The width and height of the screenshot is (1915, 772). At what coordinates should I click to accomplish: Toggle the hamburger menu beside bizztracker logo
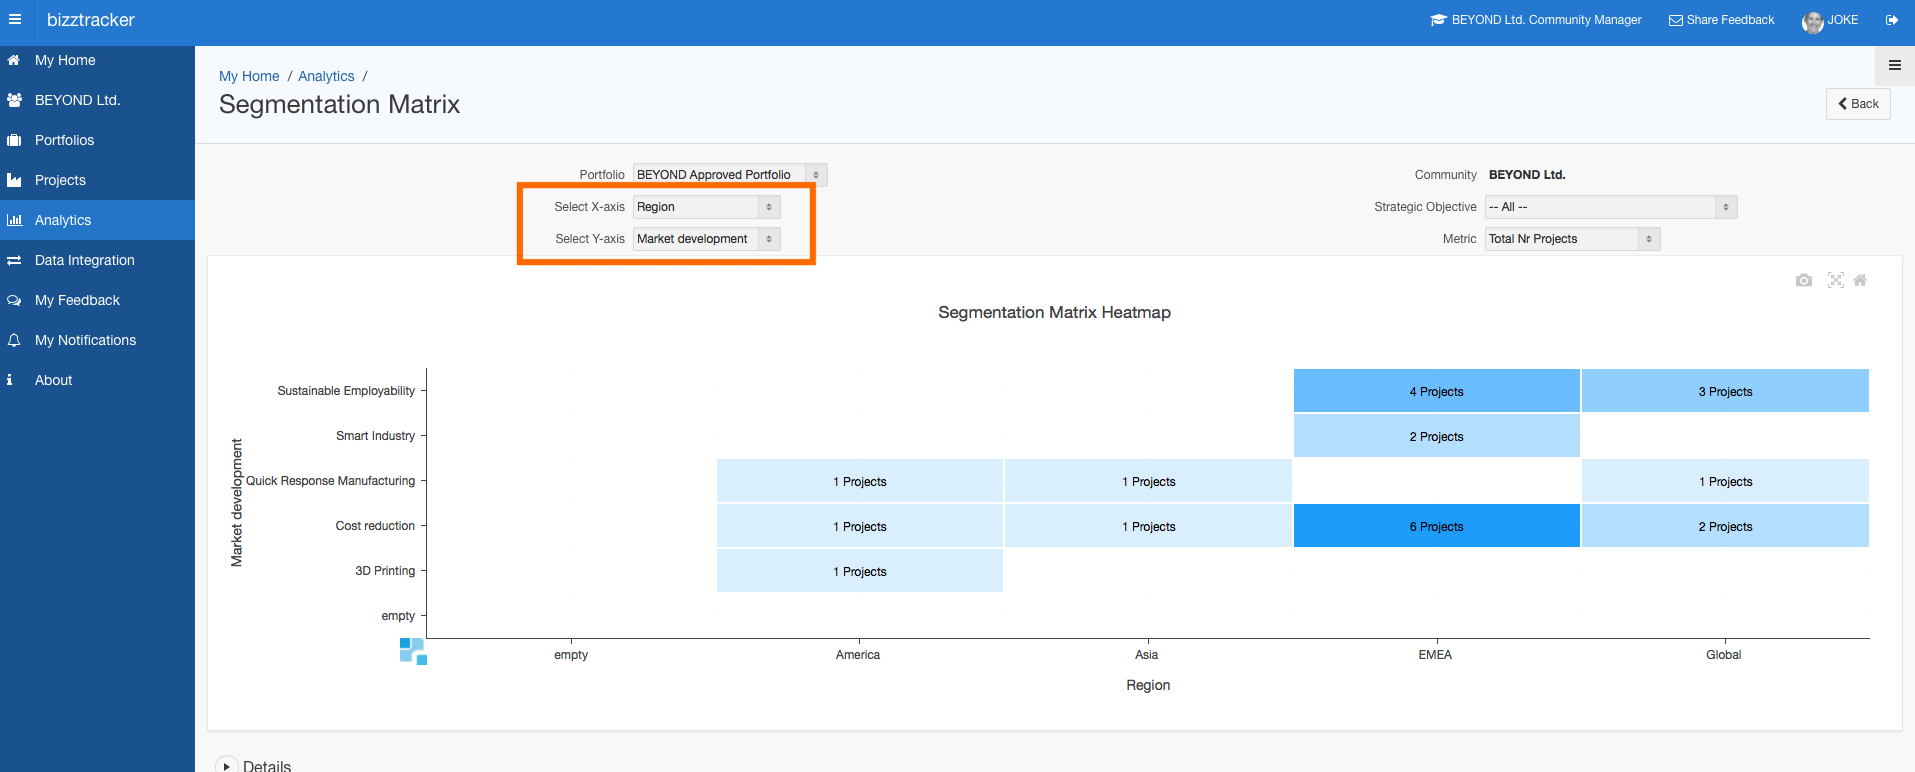tap(15, 20)
